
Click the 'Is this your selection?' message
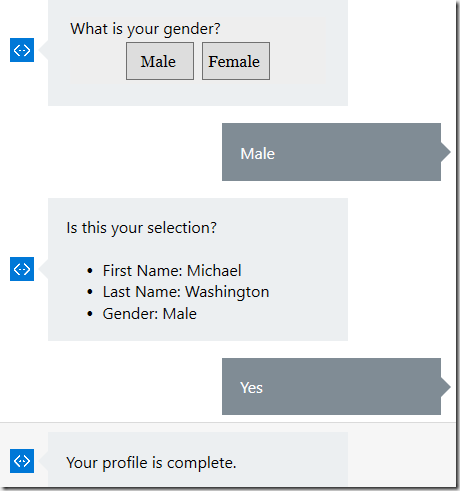[141, 228]
